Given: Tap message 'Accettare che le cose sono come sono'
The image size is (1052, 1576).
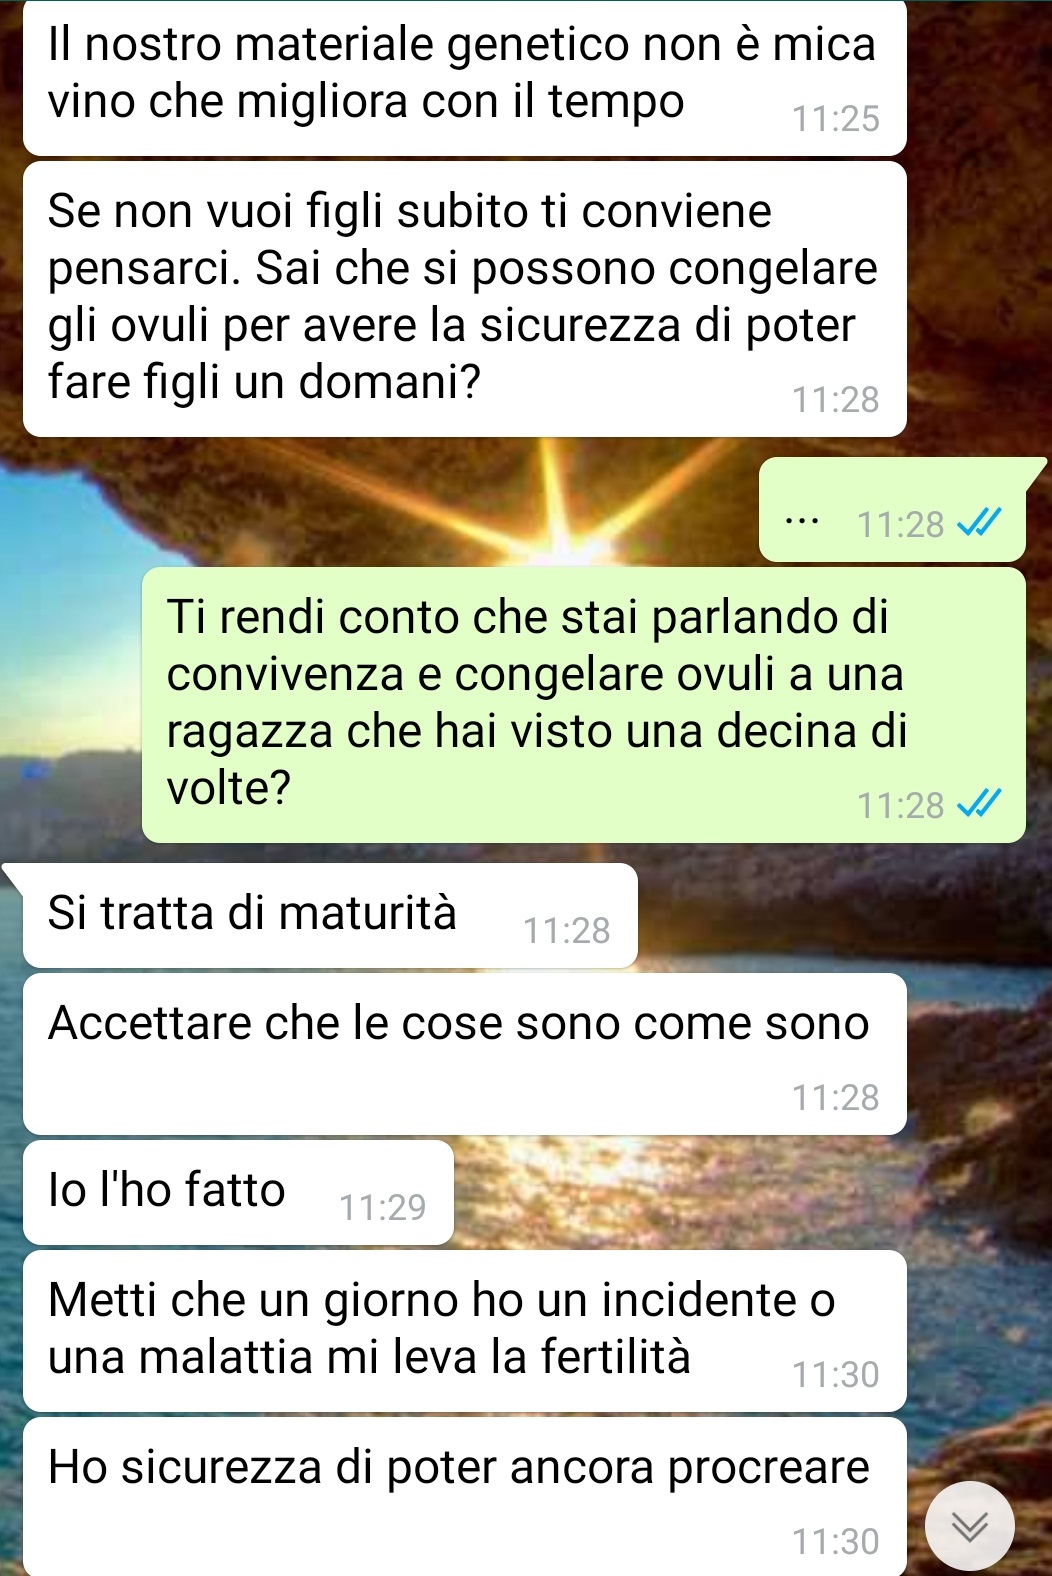Looking at the screenshot, I should [465, 1054].
